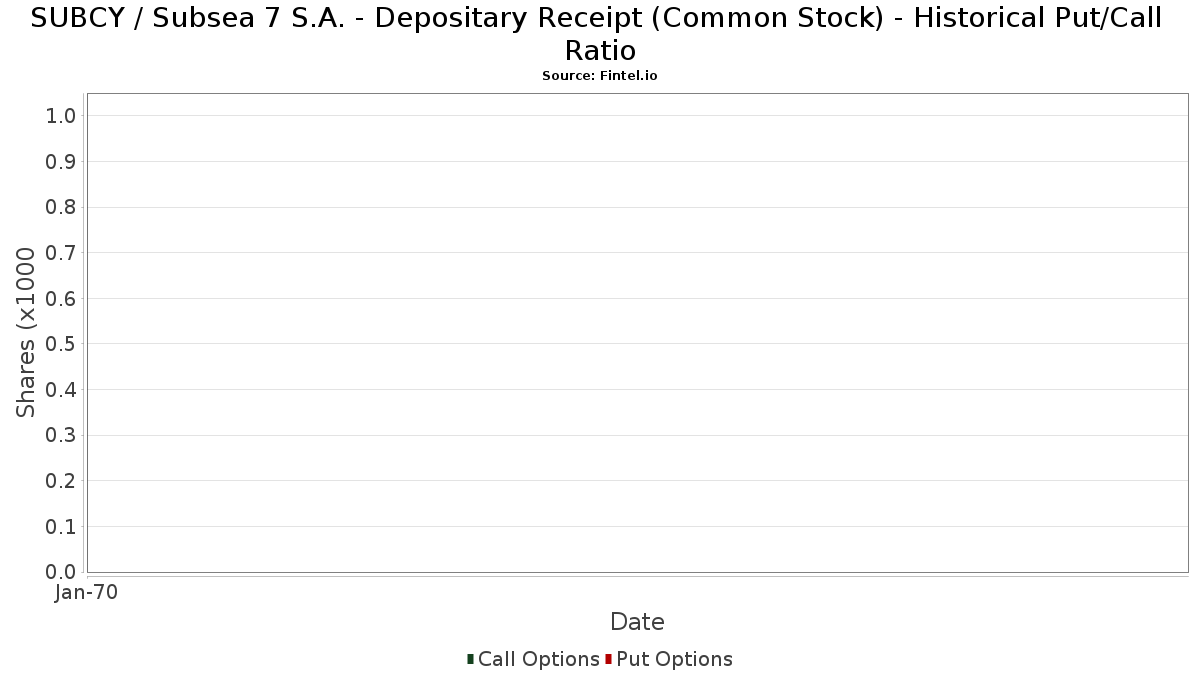Viewport: 1200px width, 675px height.
Task: Click the Source: Fintel.io text
Action: click(x=599, y=76)
